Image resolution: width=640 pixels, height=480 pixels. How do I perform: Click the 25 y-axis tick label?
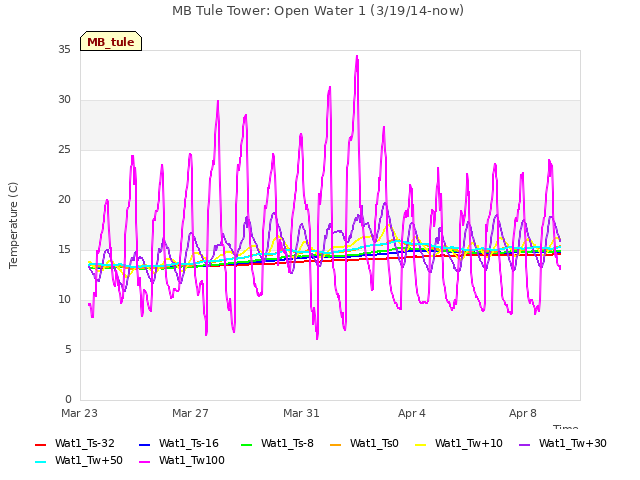pos(64,150)
